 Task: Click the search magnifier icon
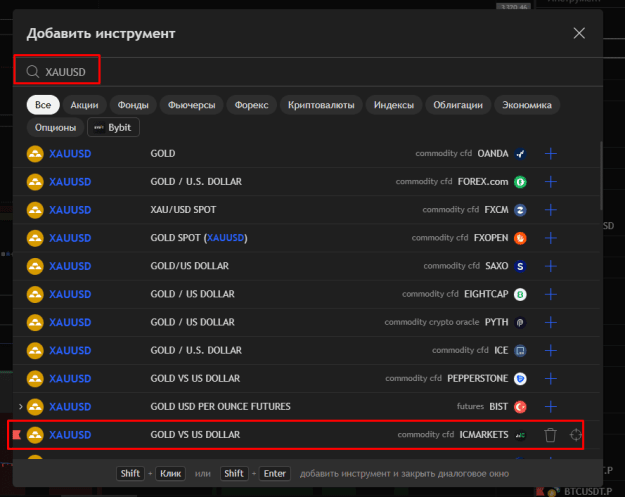[33, 72]
